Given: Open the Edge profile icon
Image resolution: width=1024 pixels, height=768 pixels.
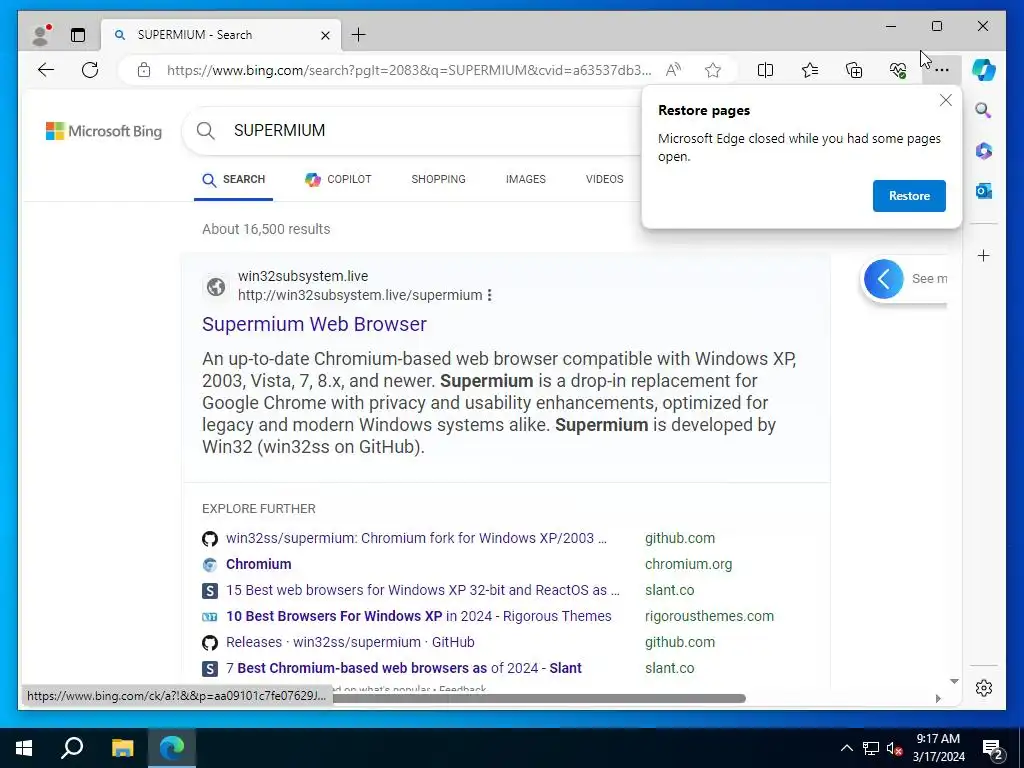Looking at the screenshot, I should click(40, 35).
